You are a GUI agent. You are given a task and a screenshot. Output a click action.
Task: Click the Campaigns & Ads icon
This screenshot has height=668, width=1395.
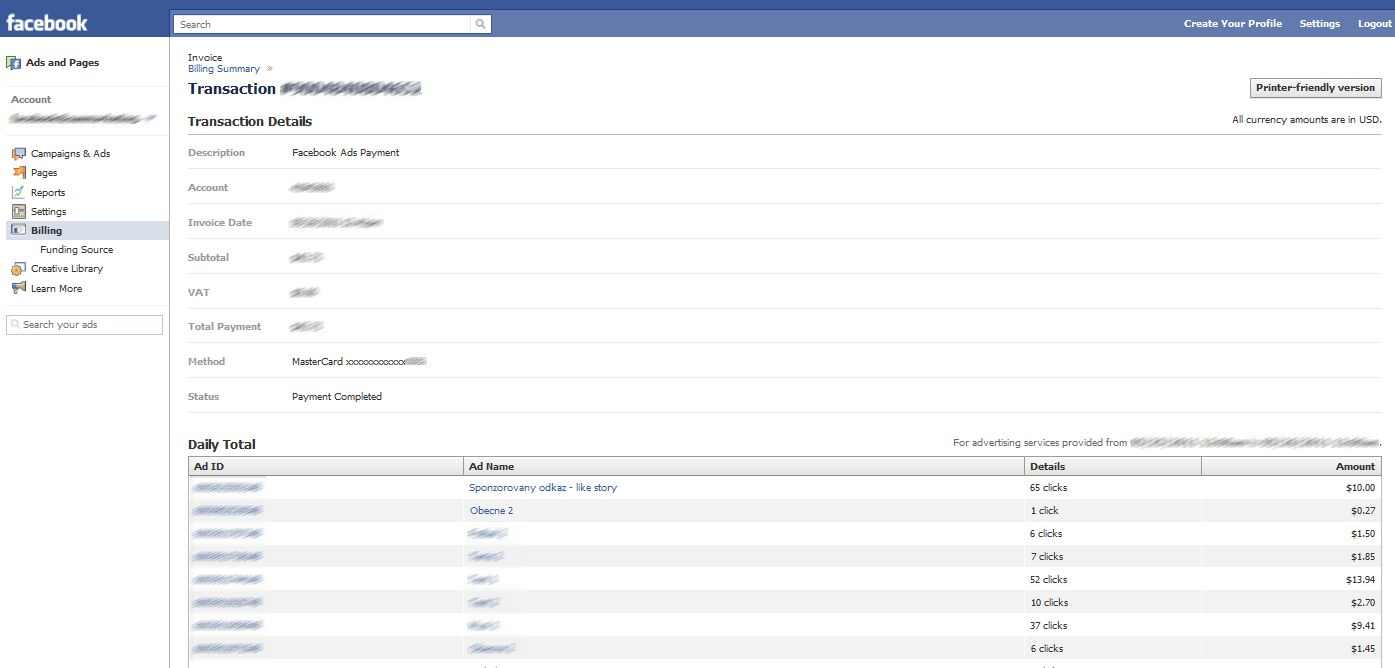pos(19,154)
